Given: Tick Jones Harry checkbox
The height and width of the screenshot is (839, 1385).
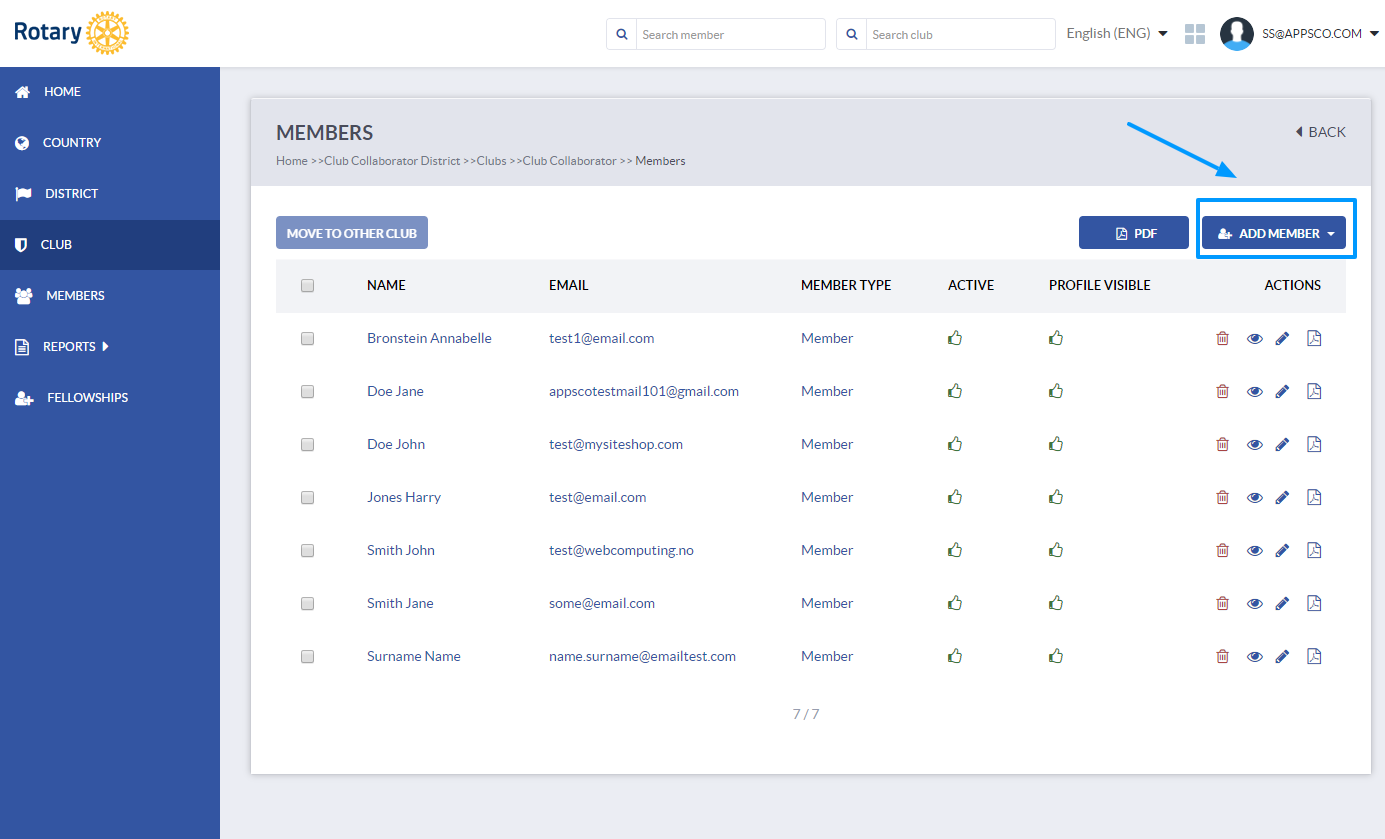Looking at the screenshot, I should click(307, 497).
